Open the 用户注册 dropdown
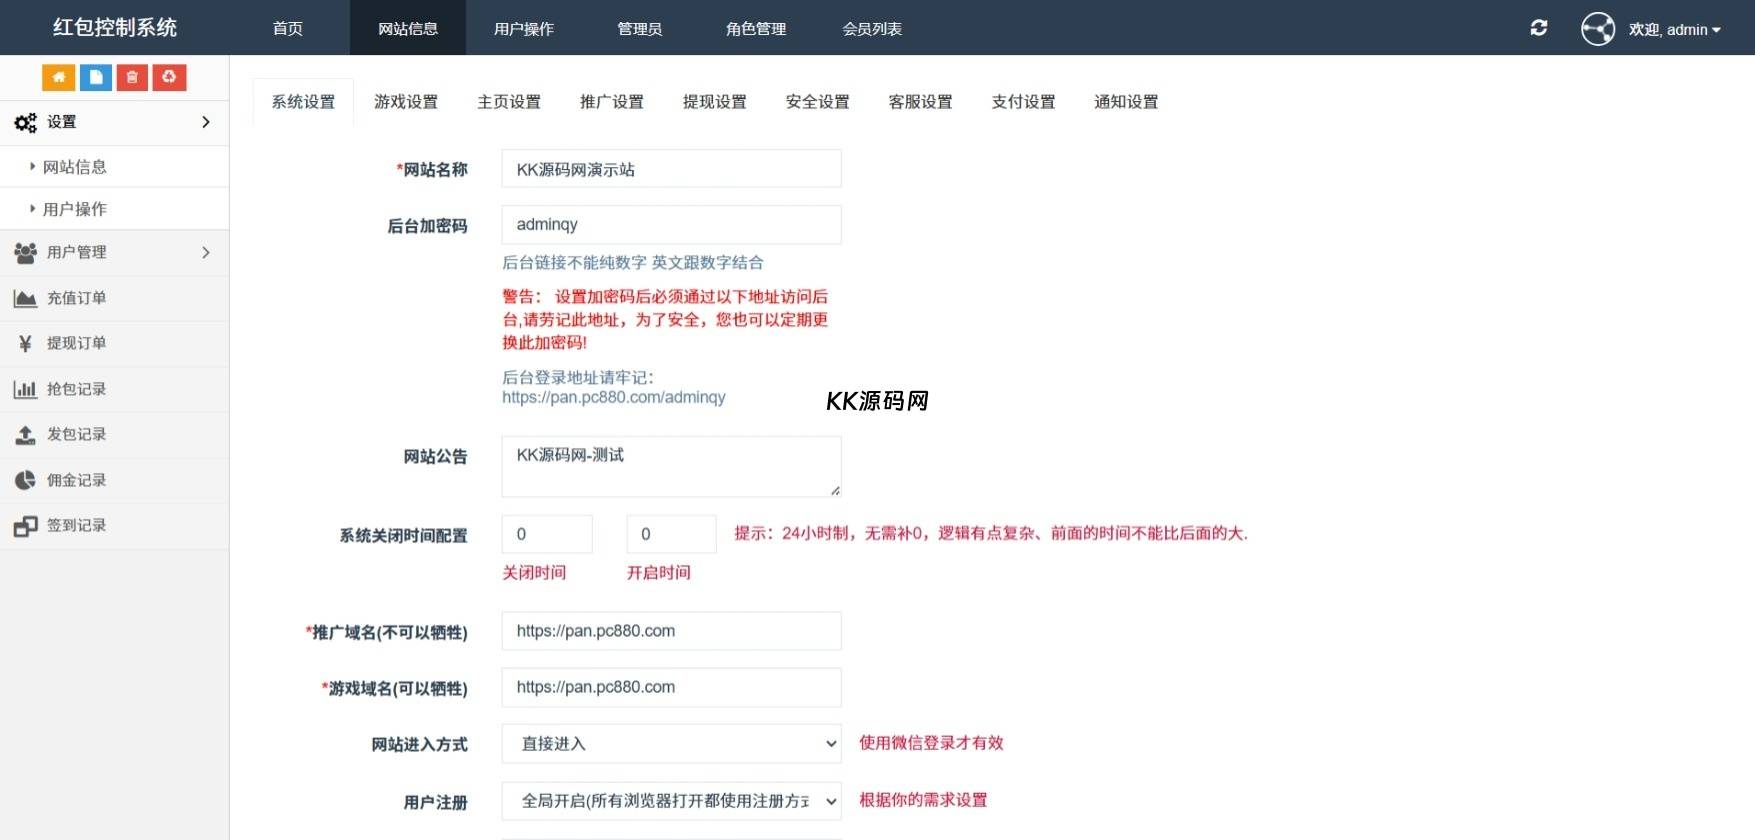1755x840 pixels. point(671,801)
